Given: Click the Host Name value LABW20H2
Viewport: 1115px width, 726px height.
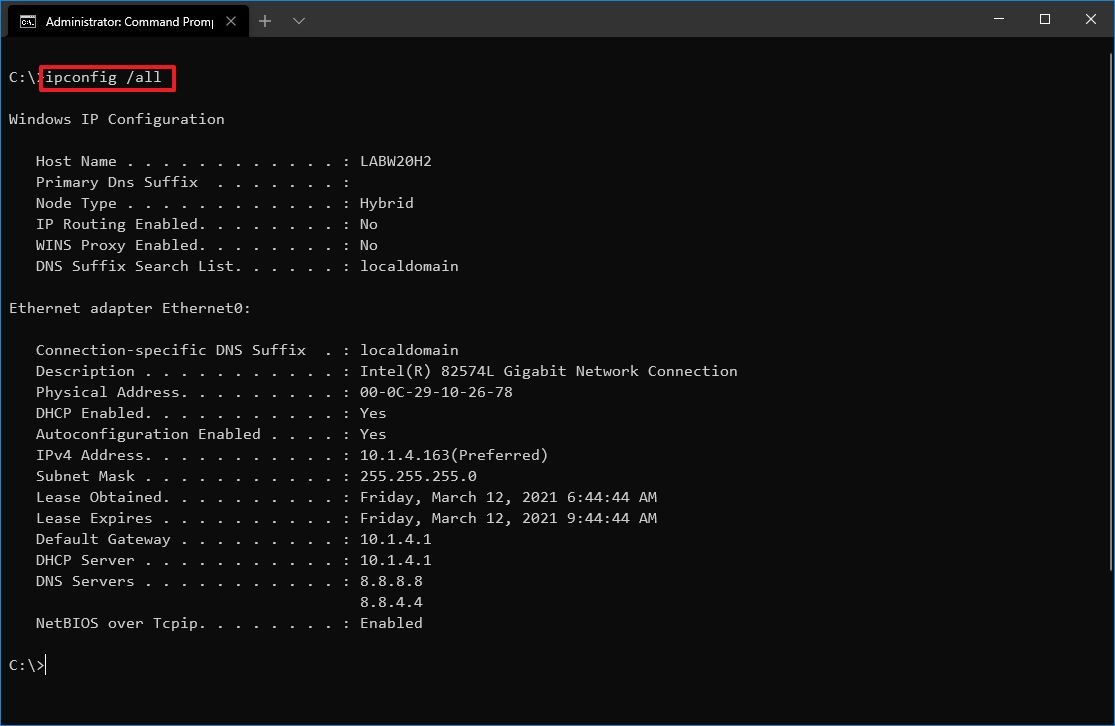Looking at the screenshot, I should click(396, 160).
